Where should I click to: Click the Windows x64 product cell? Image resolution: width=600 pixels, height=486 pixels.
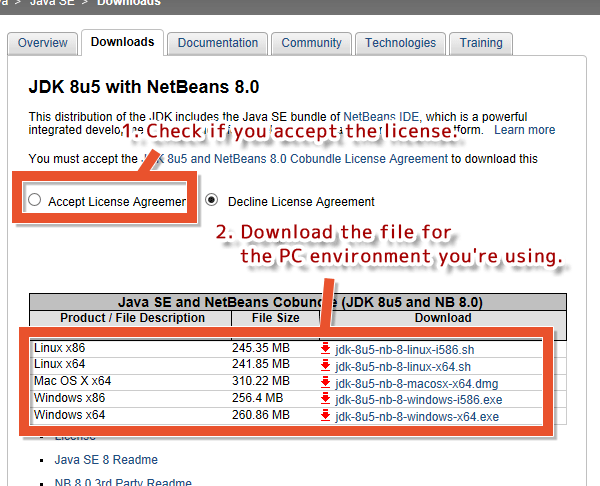coord(69,415)
